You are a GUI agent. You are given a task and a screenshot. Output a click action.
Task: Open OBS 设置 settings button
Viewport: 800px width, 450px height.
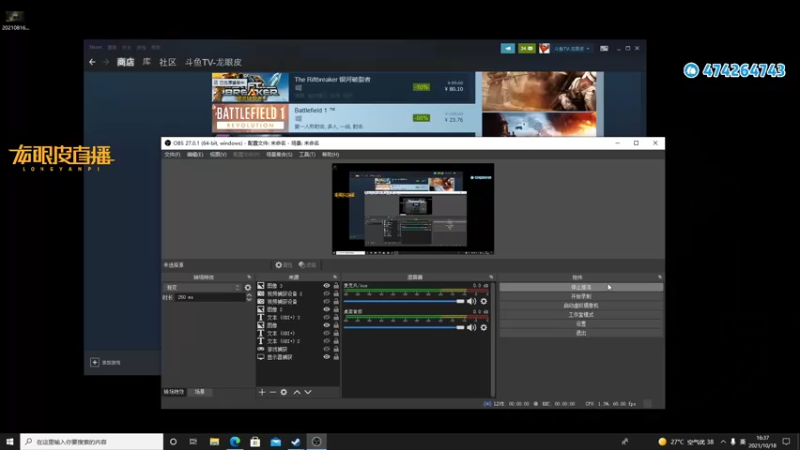tap(581, 323)
